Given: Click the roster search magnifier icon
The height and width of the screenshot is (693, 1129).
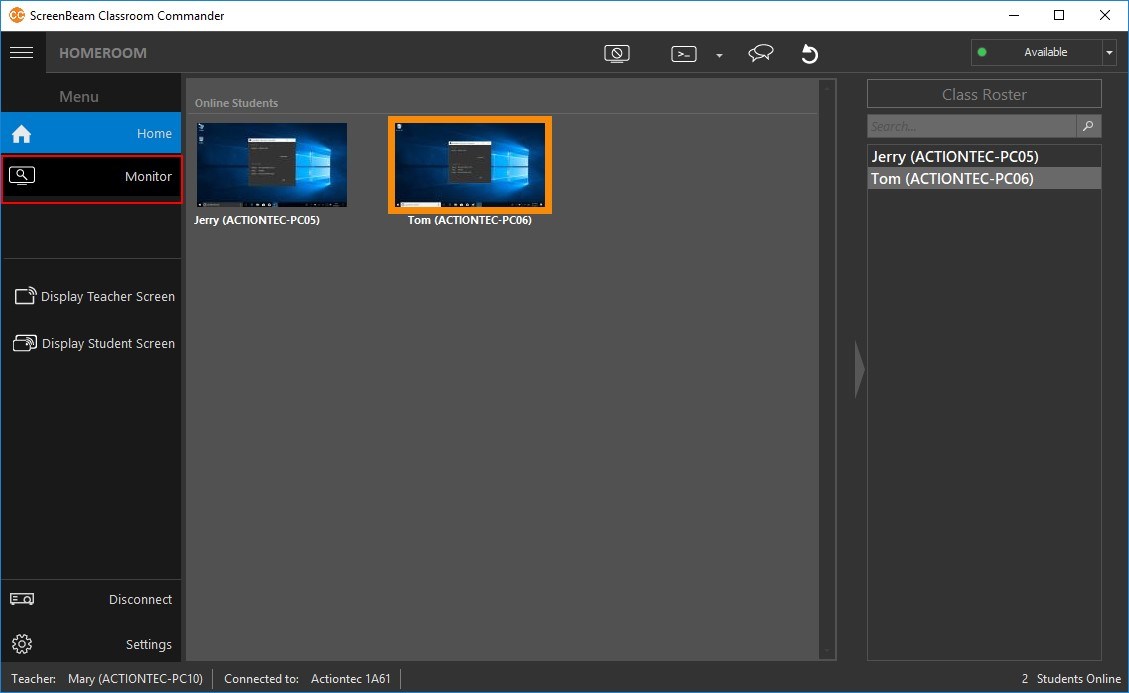Looking at the screenshot, I should click(1088, 126).
